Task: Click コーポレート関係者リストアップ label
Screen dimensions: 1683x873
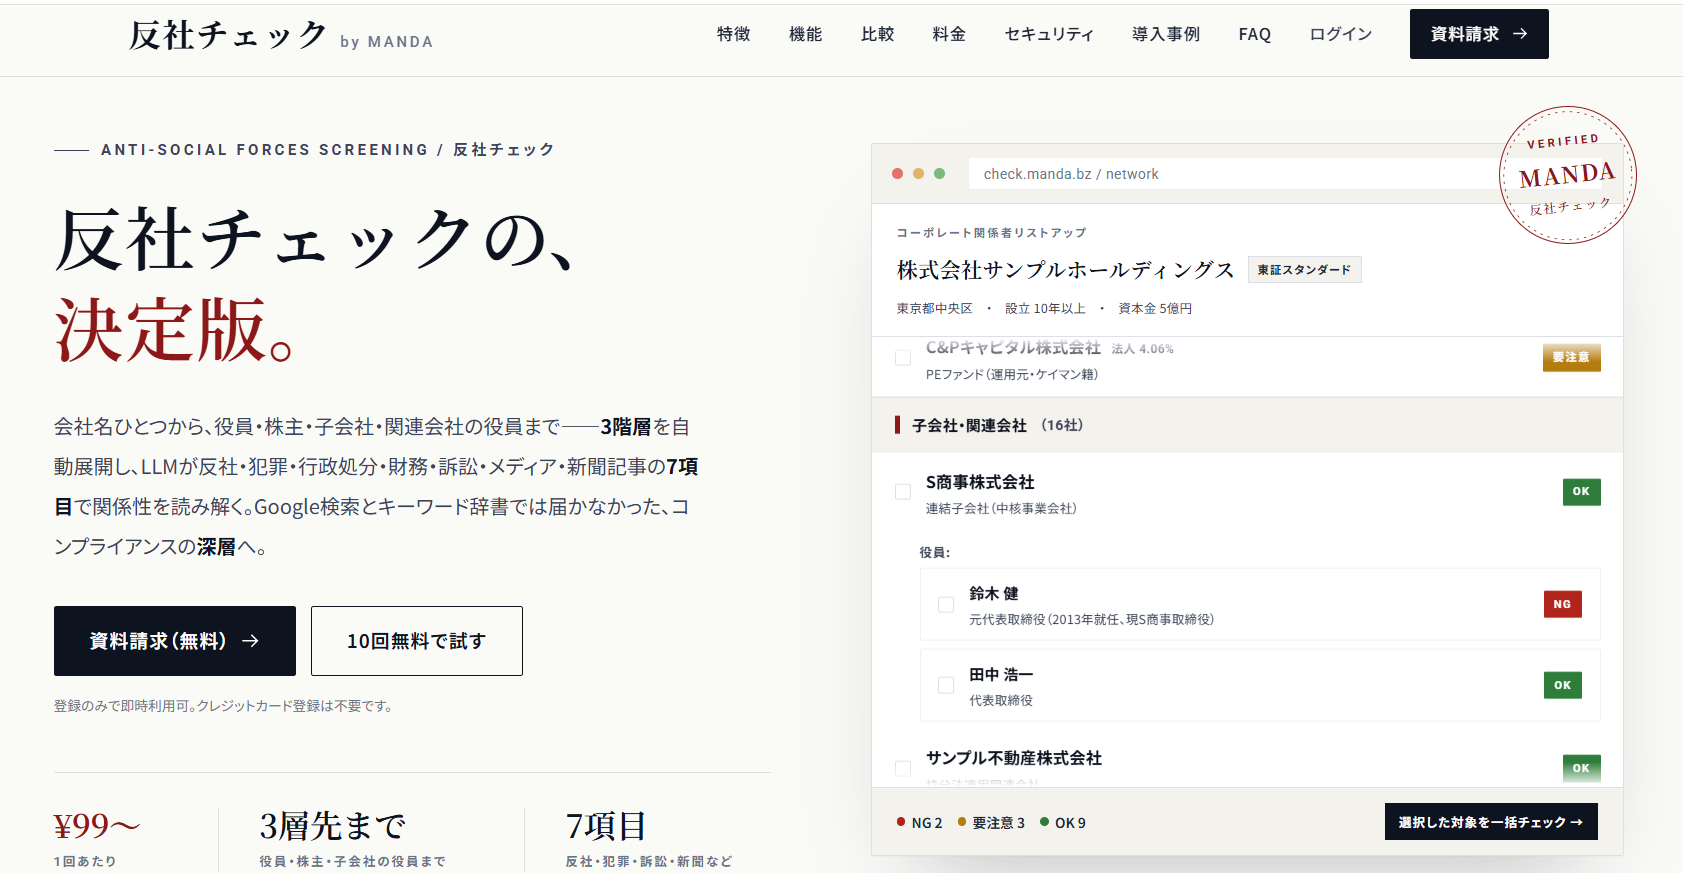Action: click(x=991, y=233)
